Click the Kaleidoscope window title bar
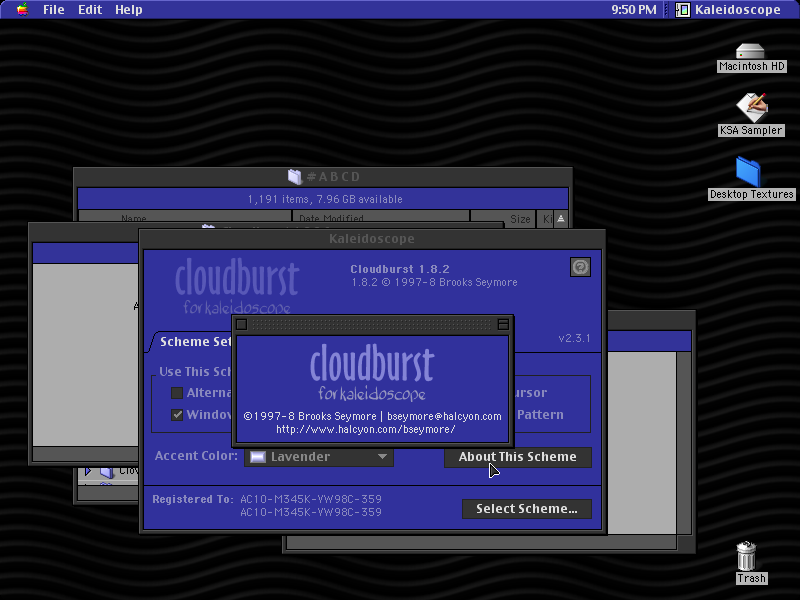800x600 pixels. [x=372, y=239]
